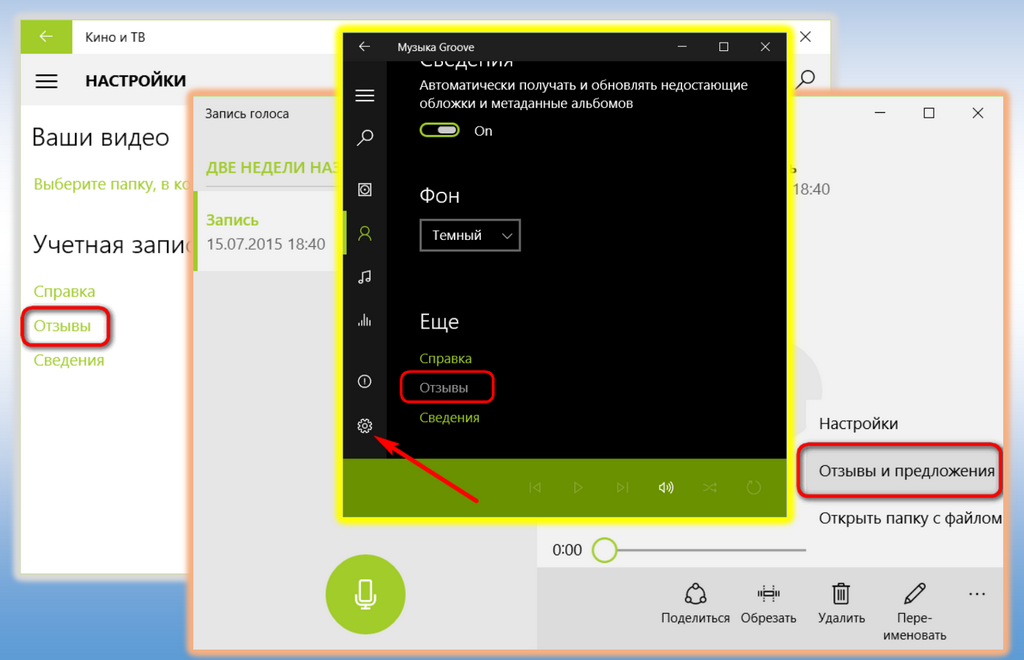Open Albums view in Groove sidebar
The image size is (1024, 660).
coord(365,189)
